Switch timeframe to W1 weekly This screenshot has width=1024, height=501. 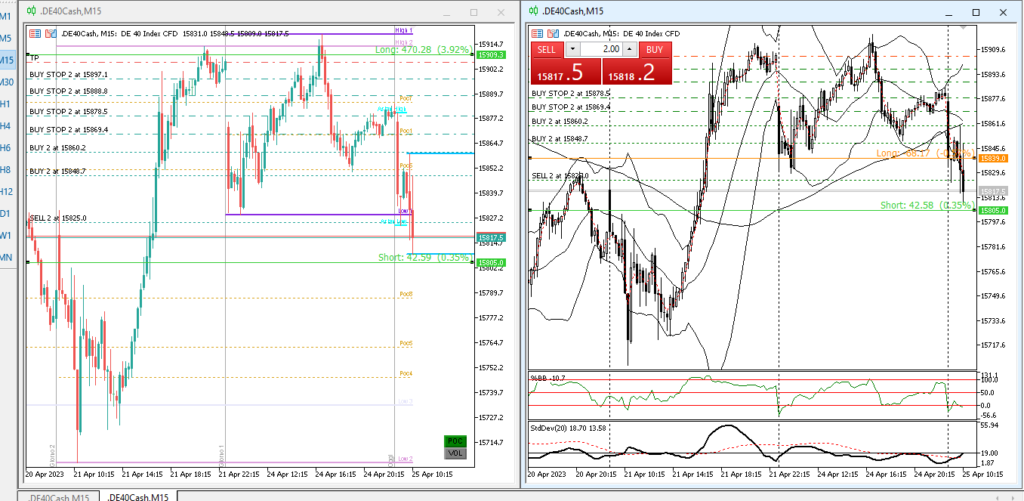point(6,236)
